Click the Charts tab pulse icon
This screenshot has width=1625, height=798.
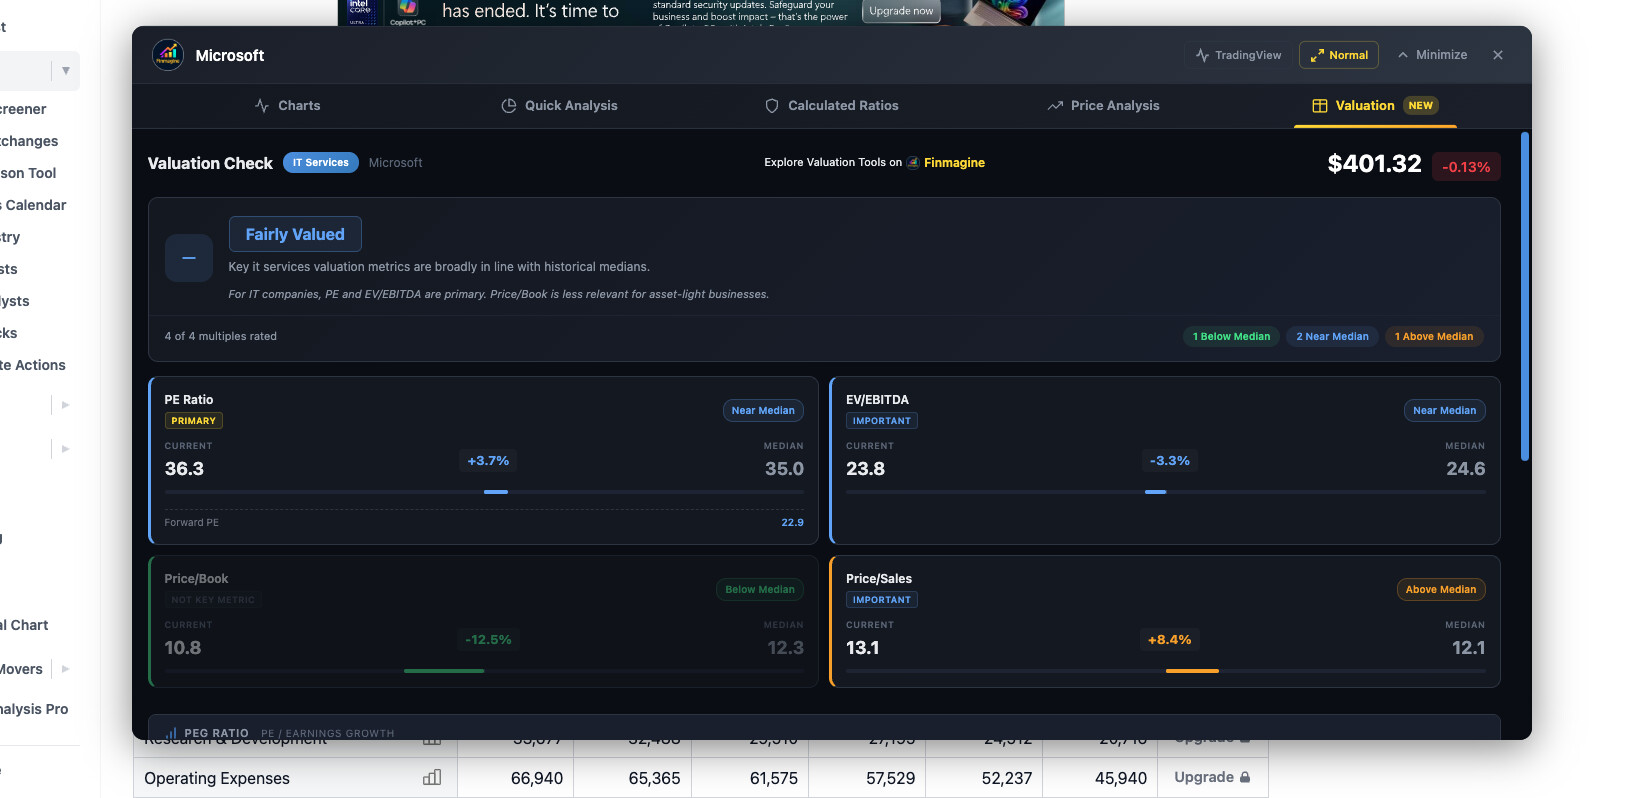click(262, 106)
